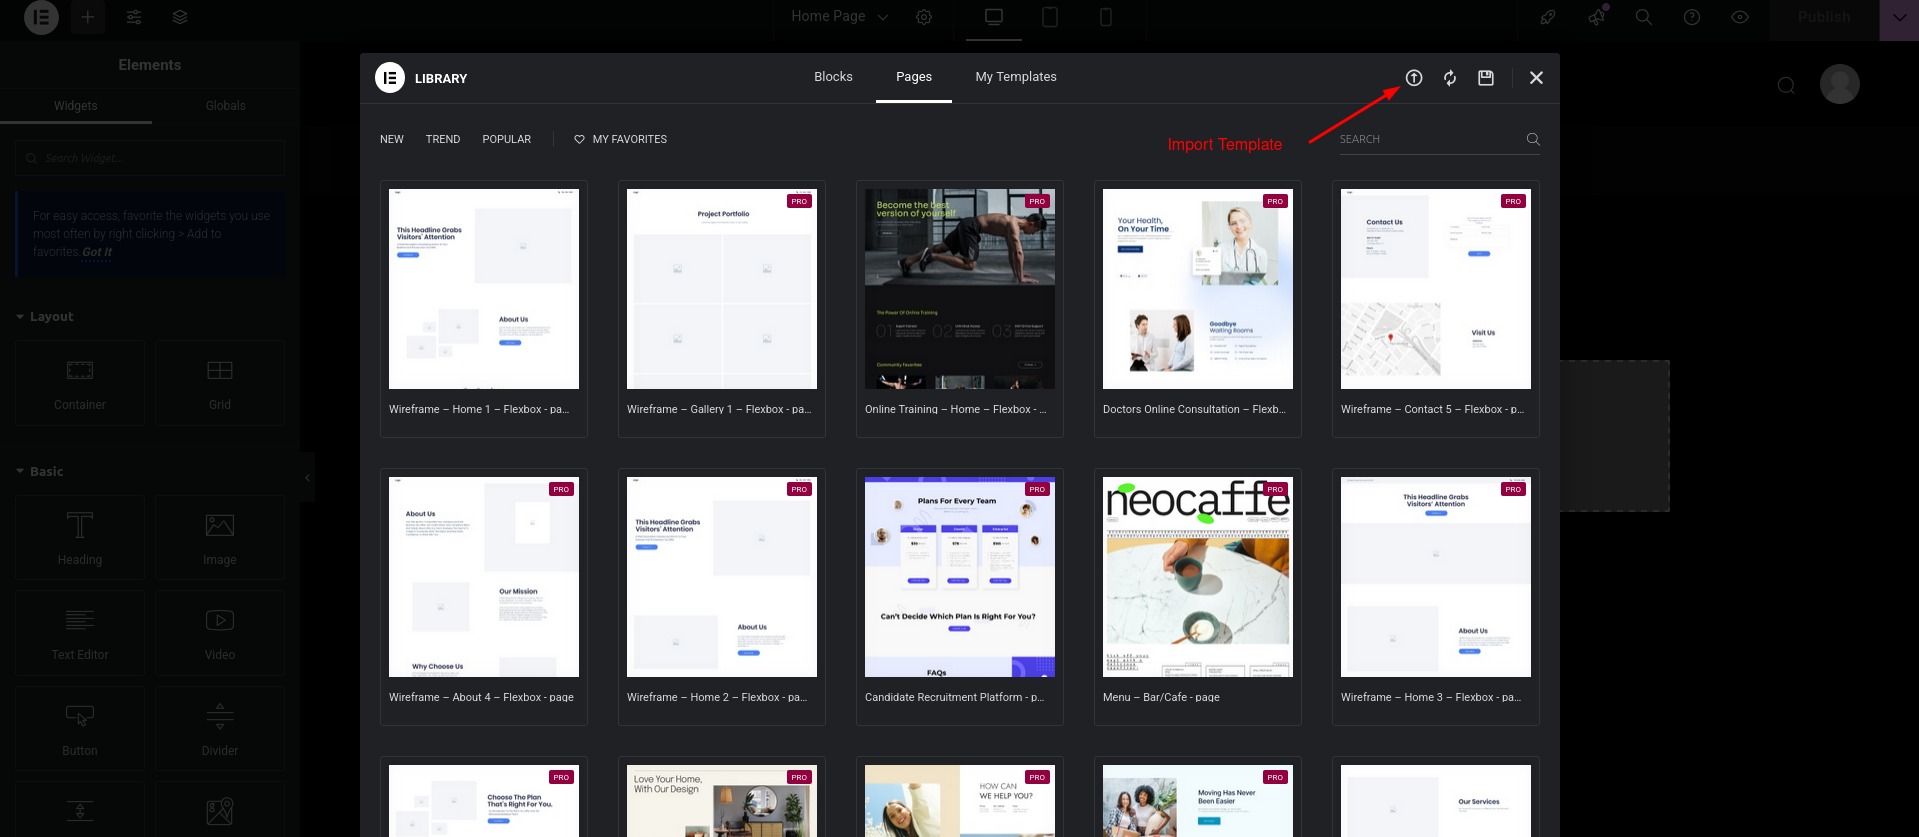Open Wireframe – Gallery 1 template thumbnail
The height and width of the screenshot is (837, 1919).
coord(722,289)
